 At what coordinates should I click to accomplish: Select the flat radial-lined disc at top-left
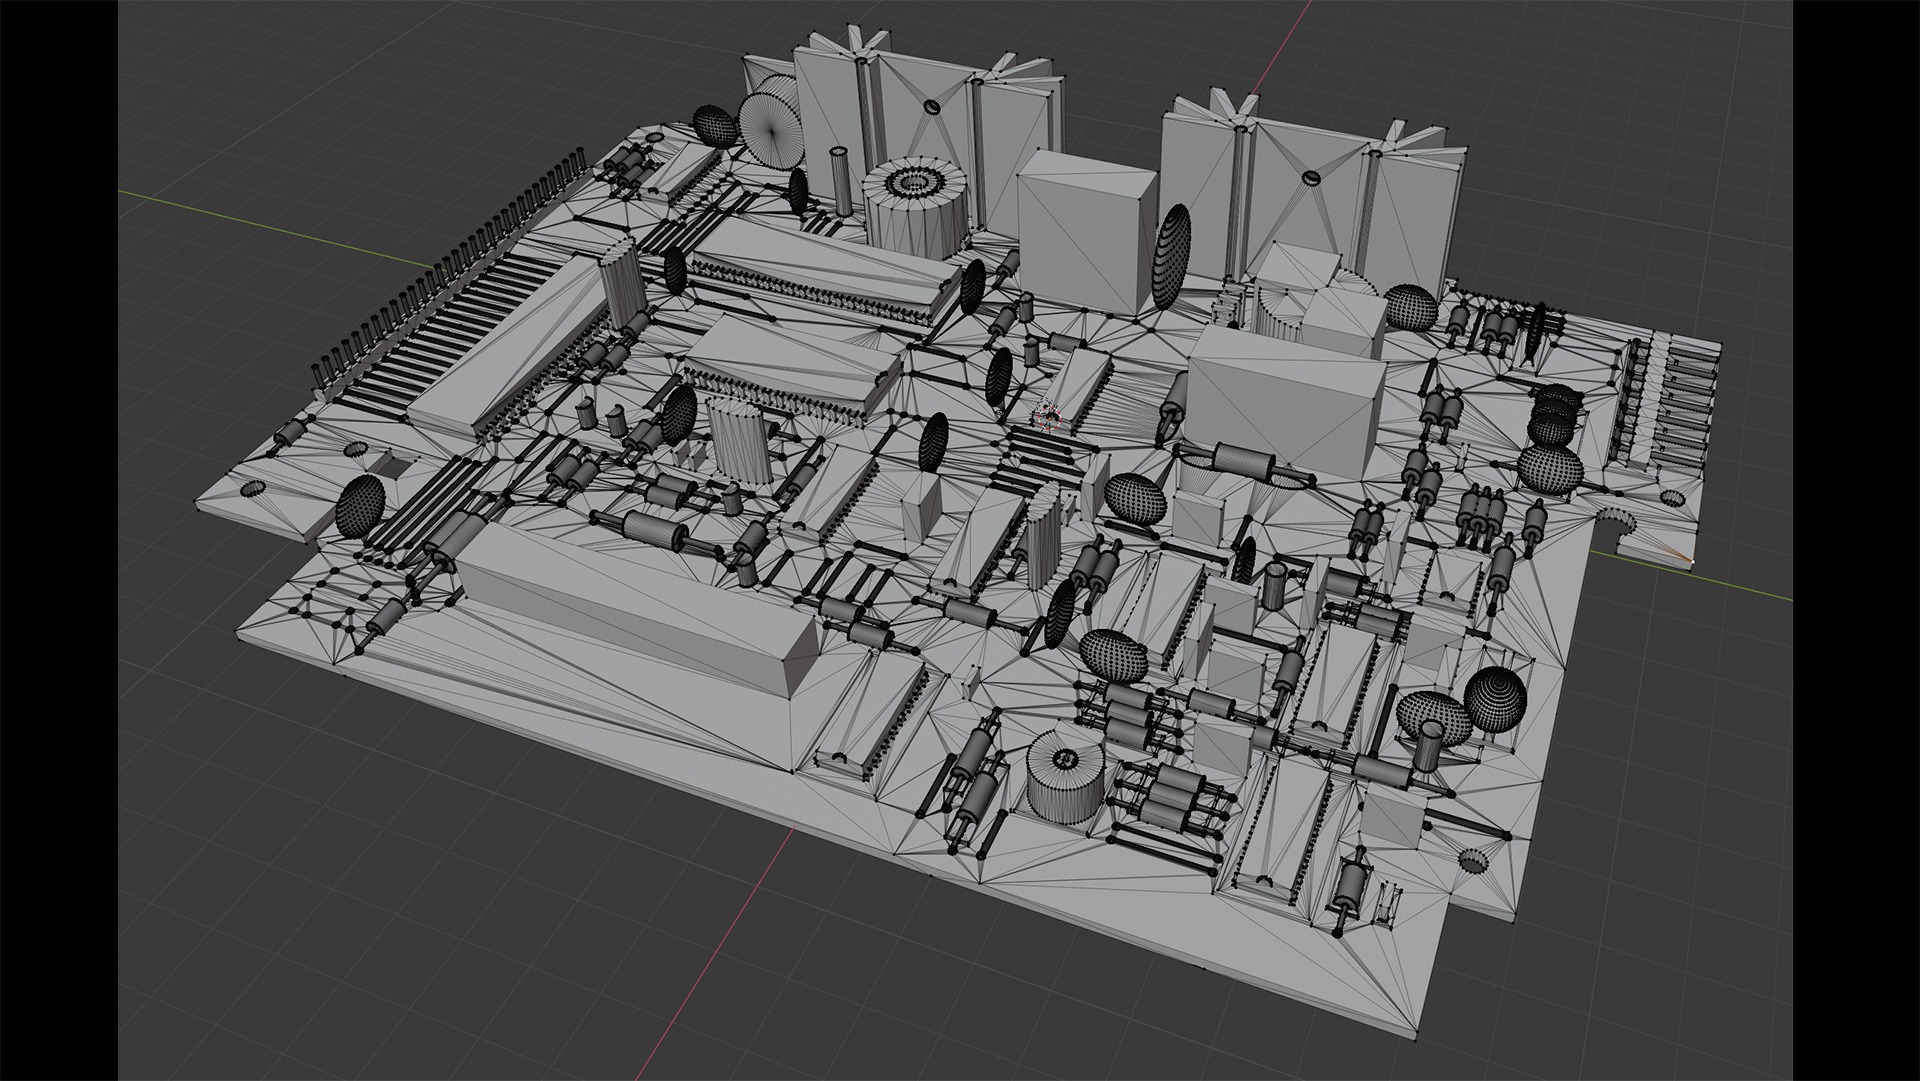[x=770, y=129]
